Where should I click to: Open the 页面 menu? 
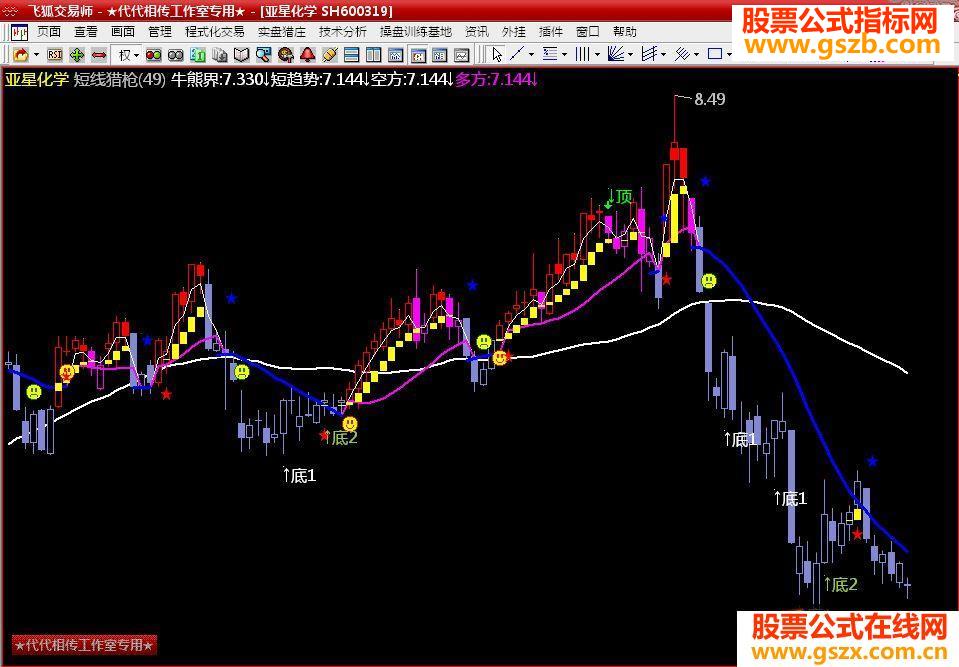pyautogui.click(x=49, y=32)
